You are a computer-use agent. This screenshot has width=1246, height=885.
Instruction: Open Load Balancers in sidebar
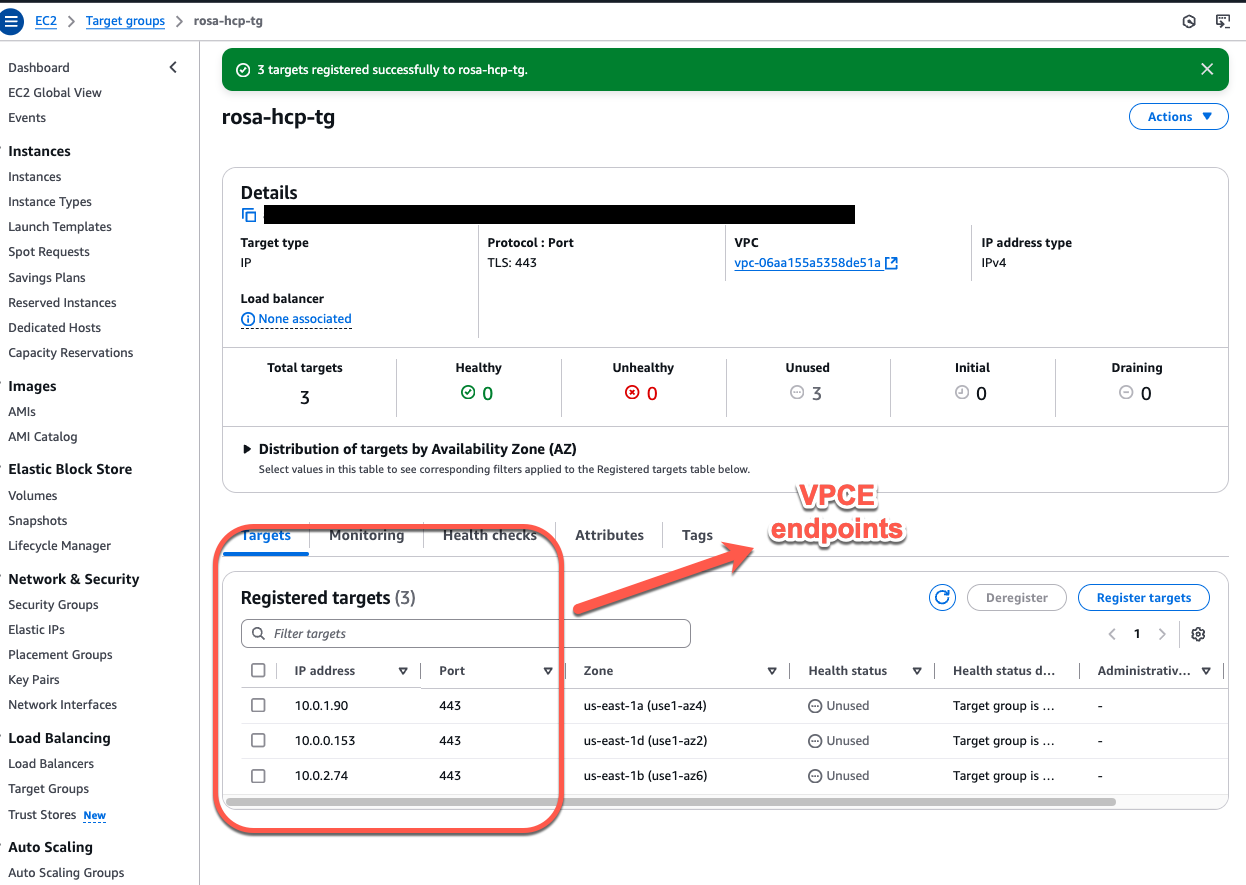(x=51, y=764)
